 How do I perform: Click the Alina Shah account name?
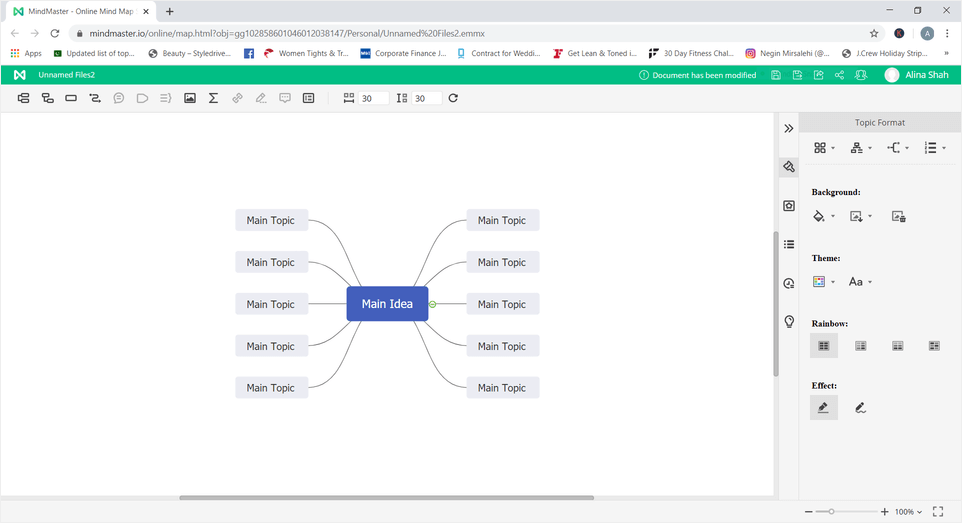(929, 75)
